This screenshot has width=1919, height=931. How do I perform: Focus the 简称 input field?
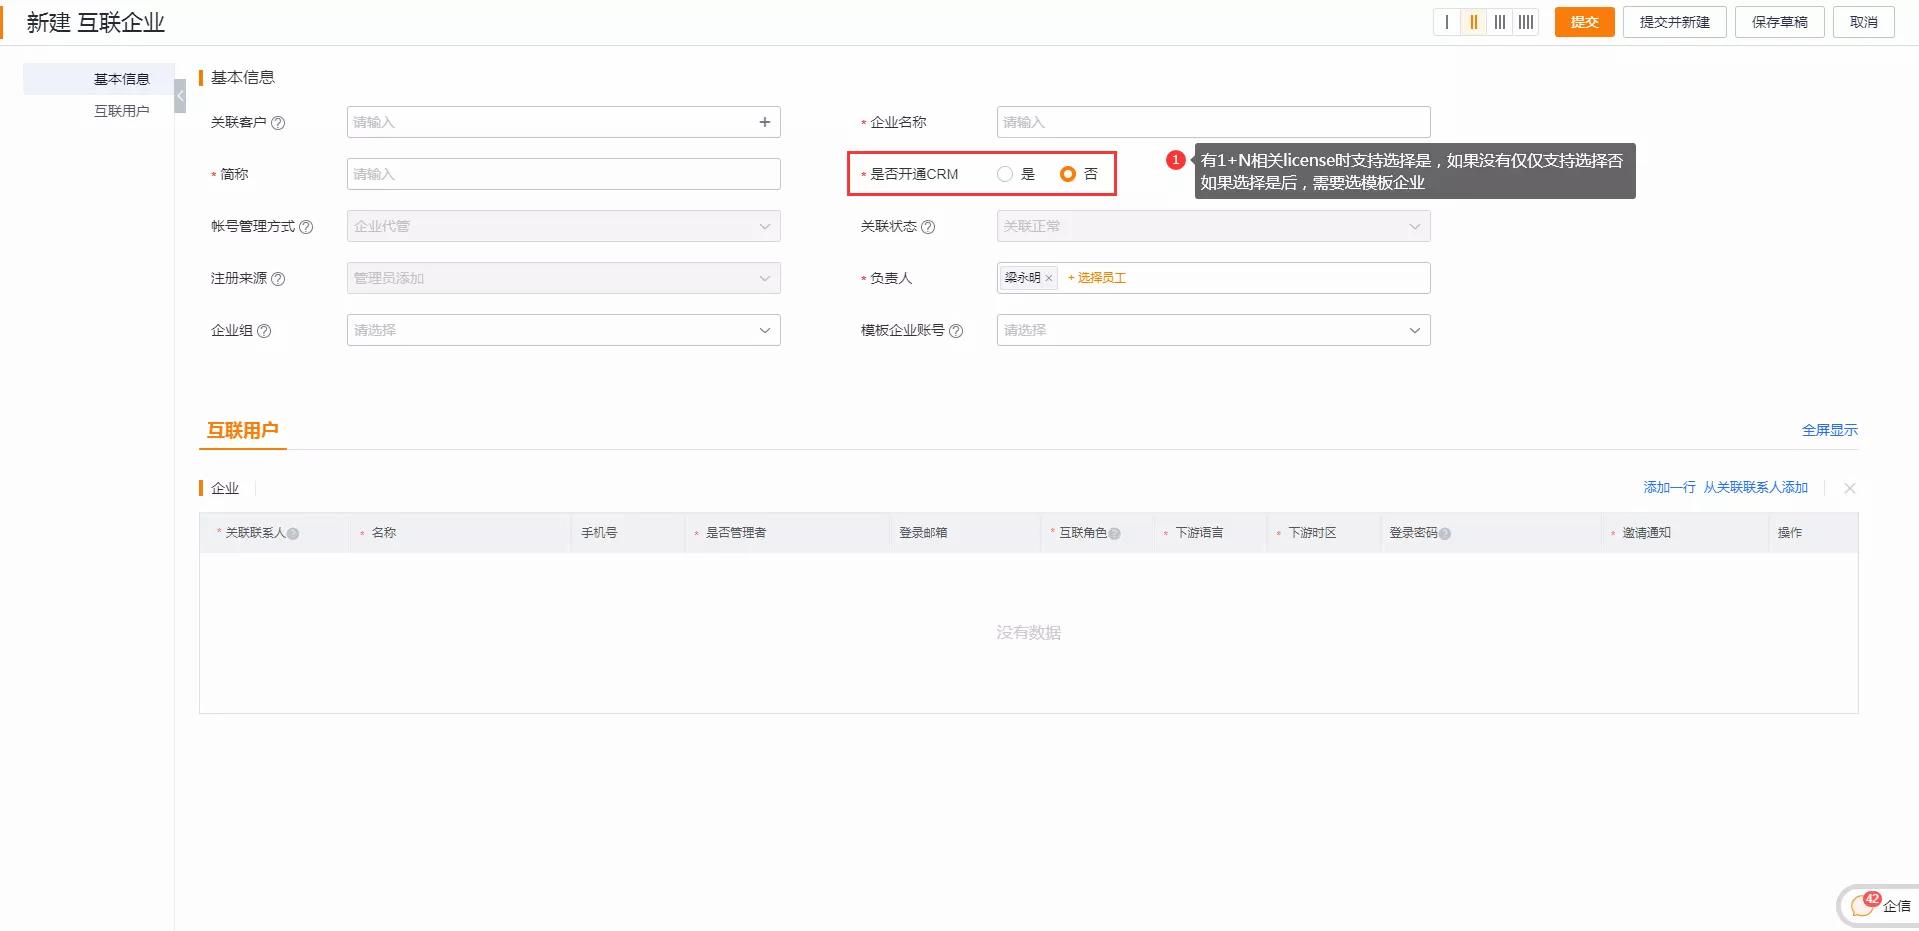(563, 174)
